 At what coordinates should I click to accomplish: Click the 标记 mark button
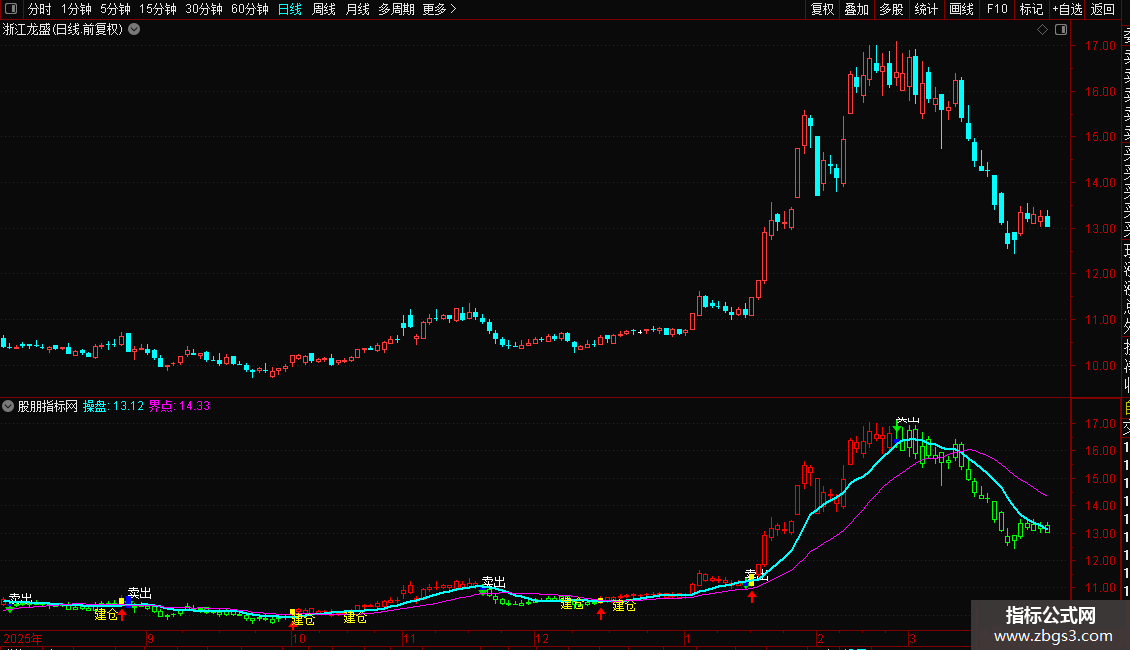[x=1031, y=9]
